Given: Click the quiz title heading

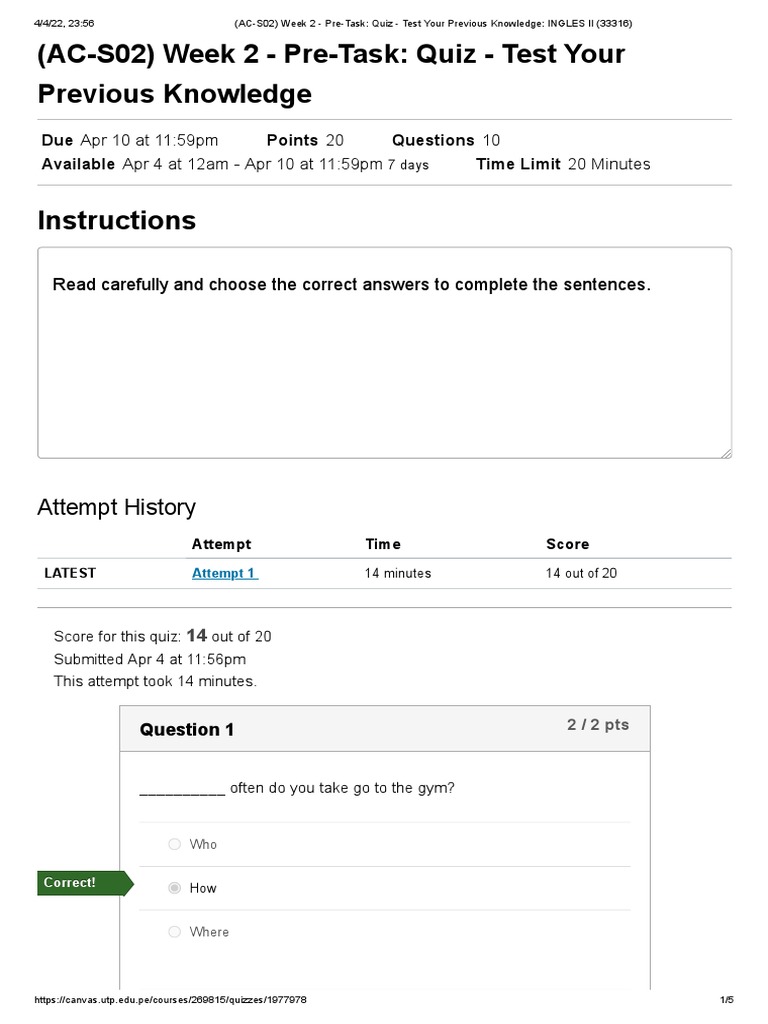Looking at the screenshot, I should point(331,73).
